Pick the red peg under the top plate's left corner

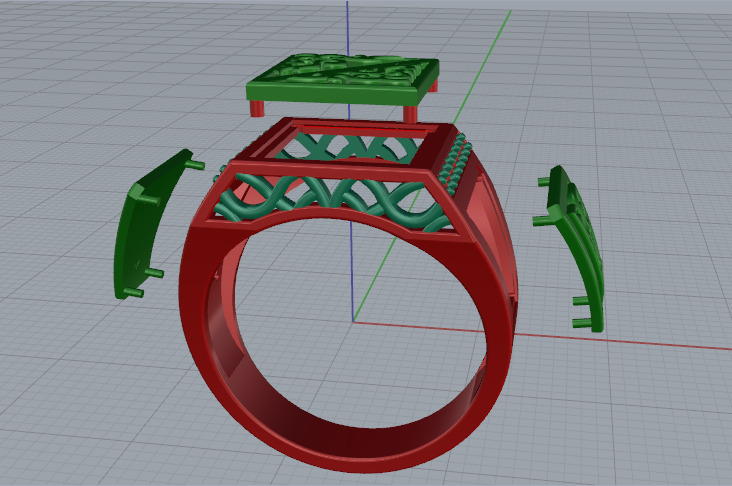point(257,108)
